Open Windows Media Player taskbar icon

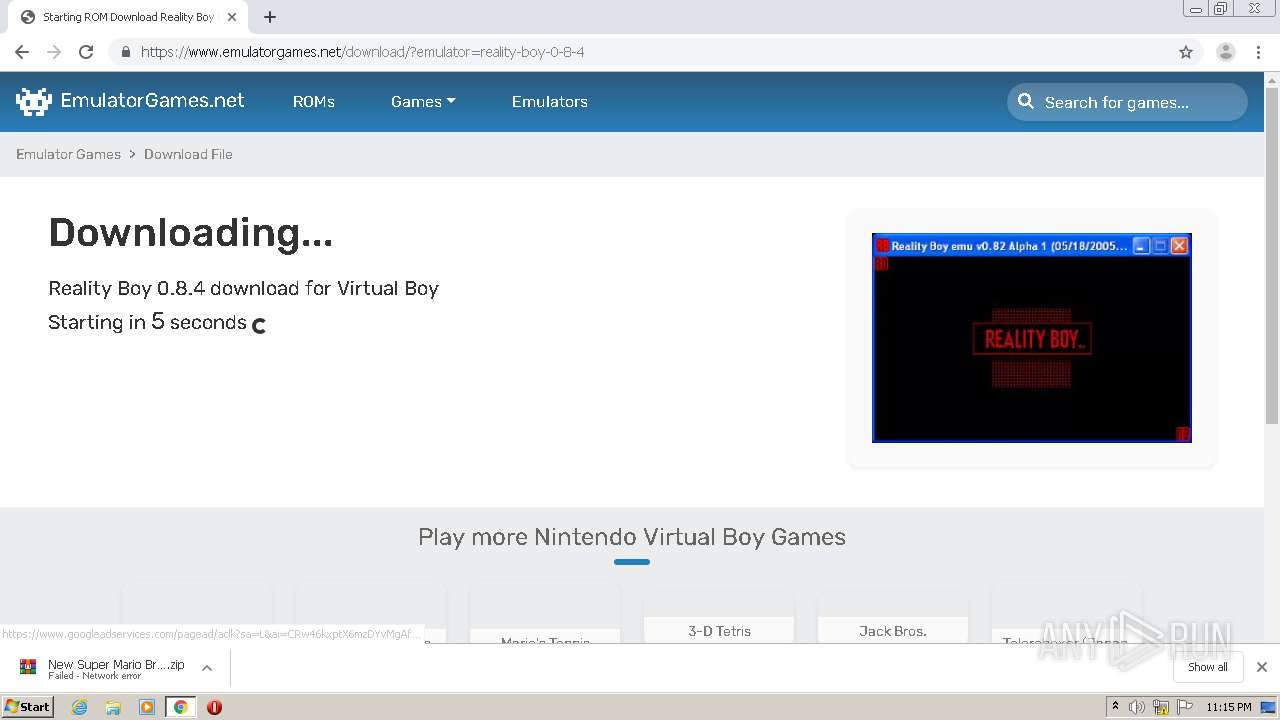147,707
